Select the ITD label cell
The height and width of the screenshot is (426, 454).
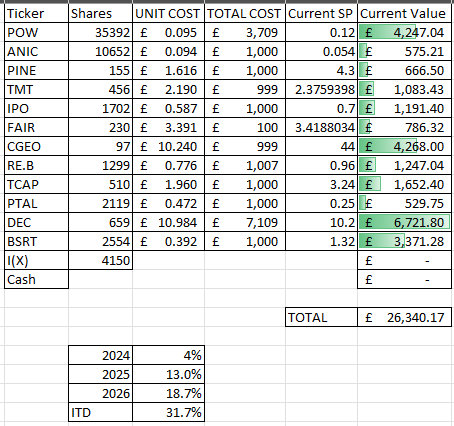pos(100,412)
